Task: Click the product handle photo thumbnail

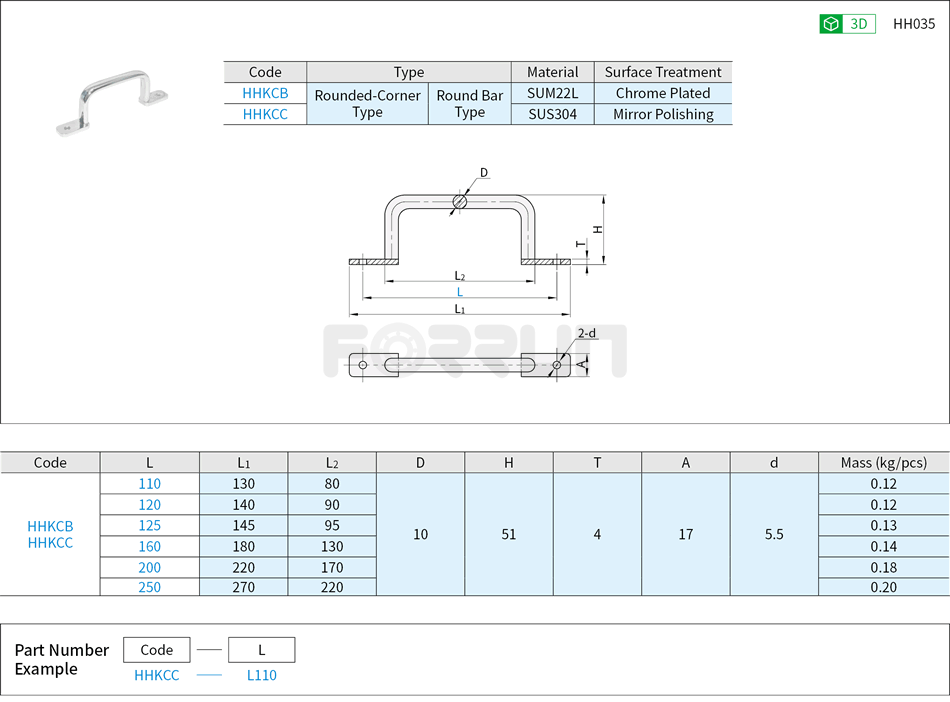Action: point(113,98)
